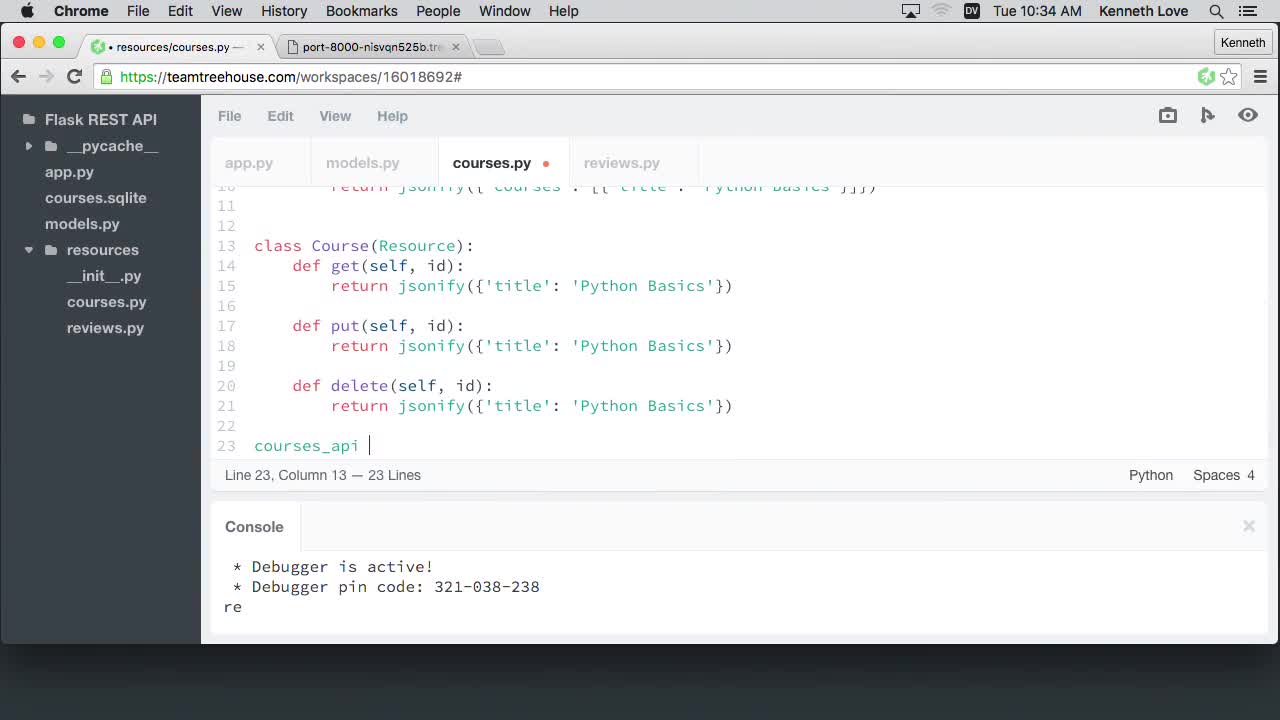Collapse the resources folder in the sidebar
This screenshot has width=1280, height=720.
click(x=29, y=250)
